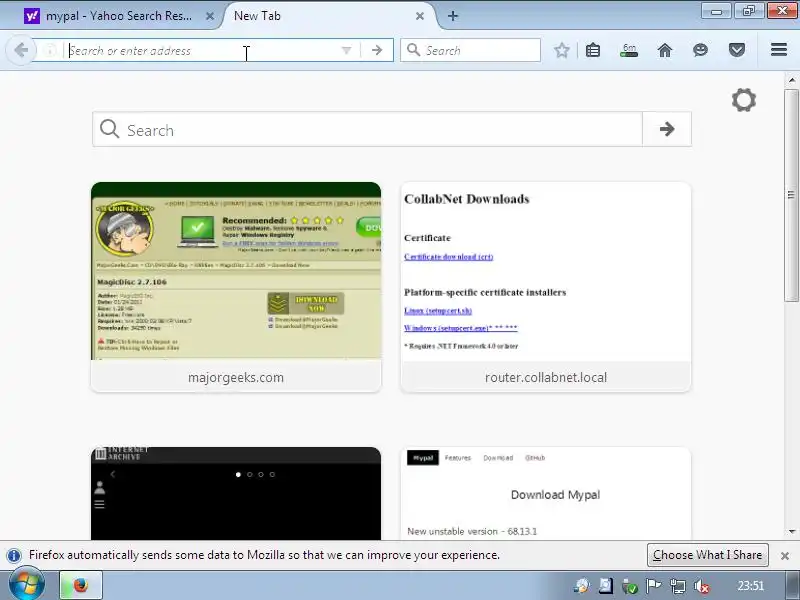
Task: Click the router.collabnet.local tile label
Action: (x=546, y=378)
